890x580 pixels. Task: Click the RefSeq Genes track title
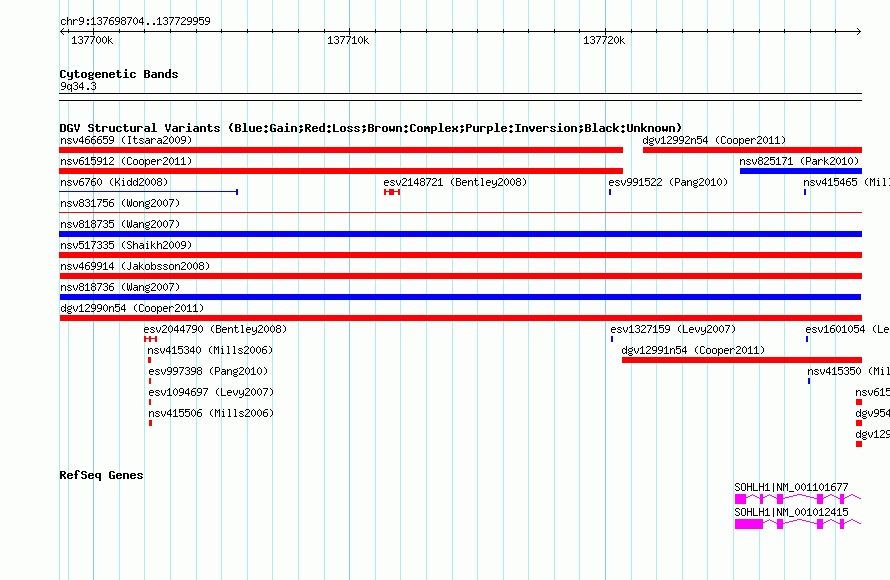[101, 475]
